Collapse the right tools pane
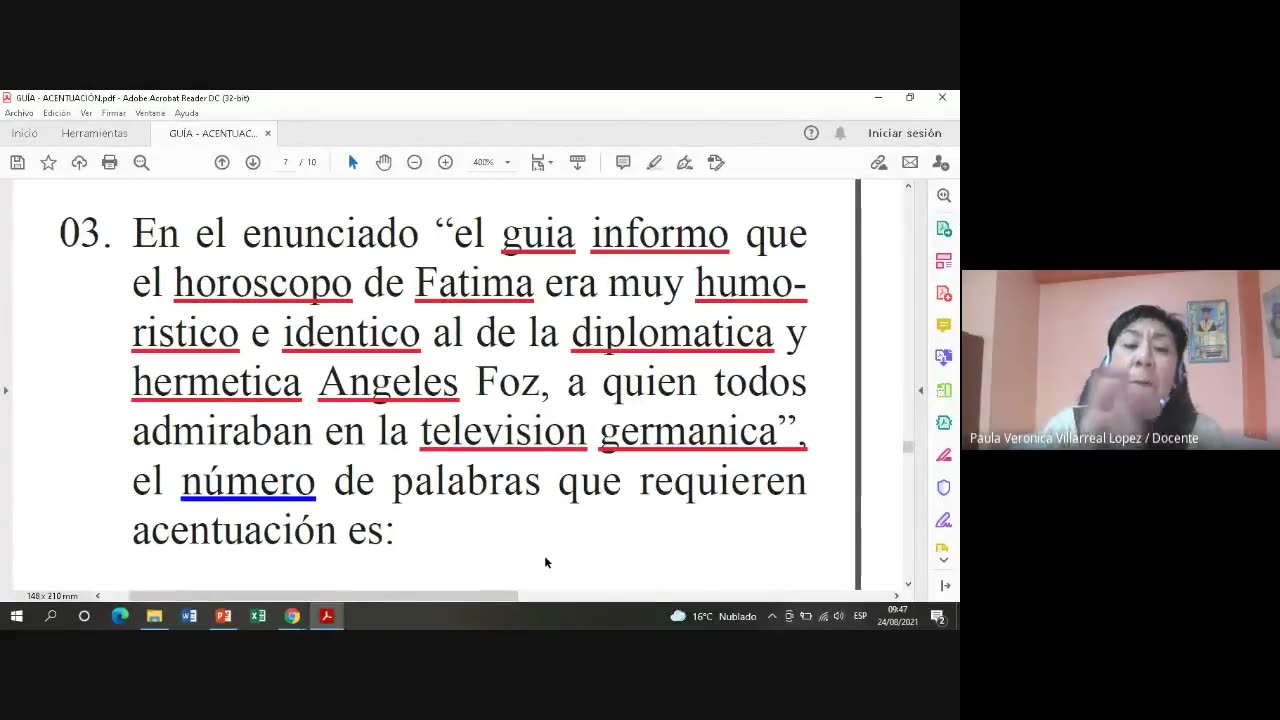 [x=944, y=586]
